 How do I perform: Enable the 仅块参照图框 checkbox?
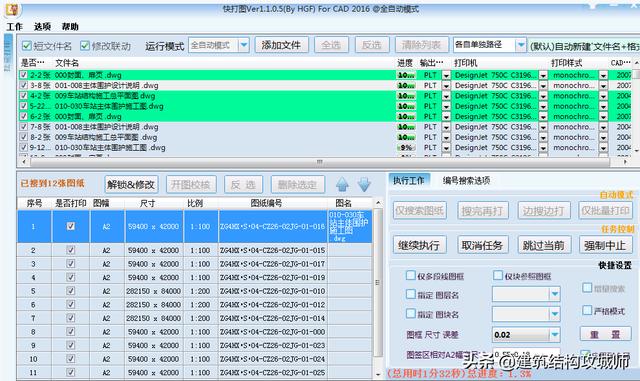coord(498,275)
